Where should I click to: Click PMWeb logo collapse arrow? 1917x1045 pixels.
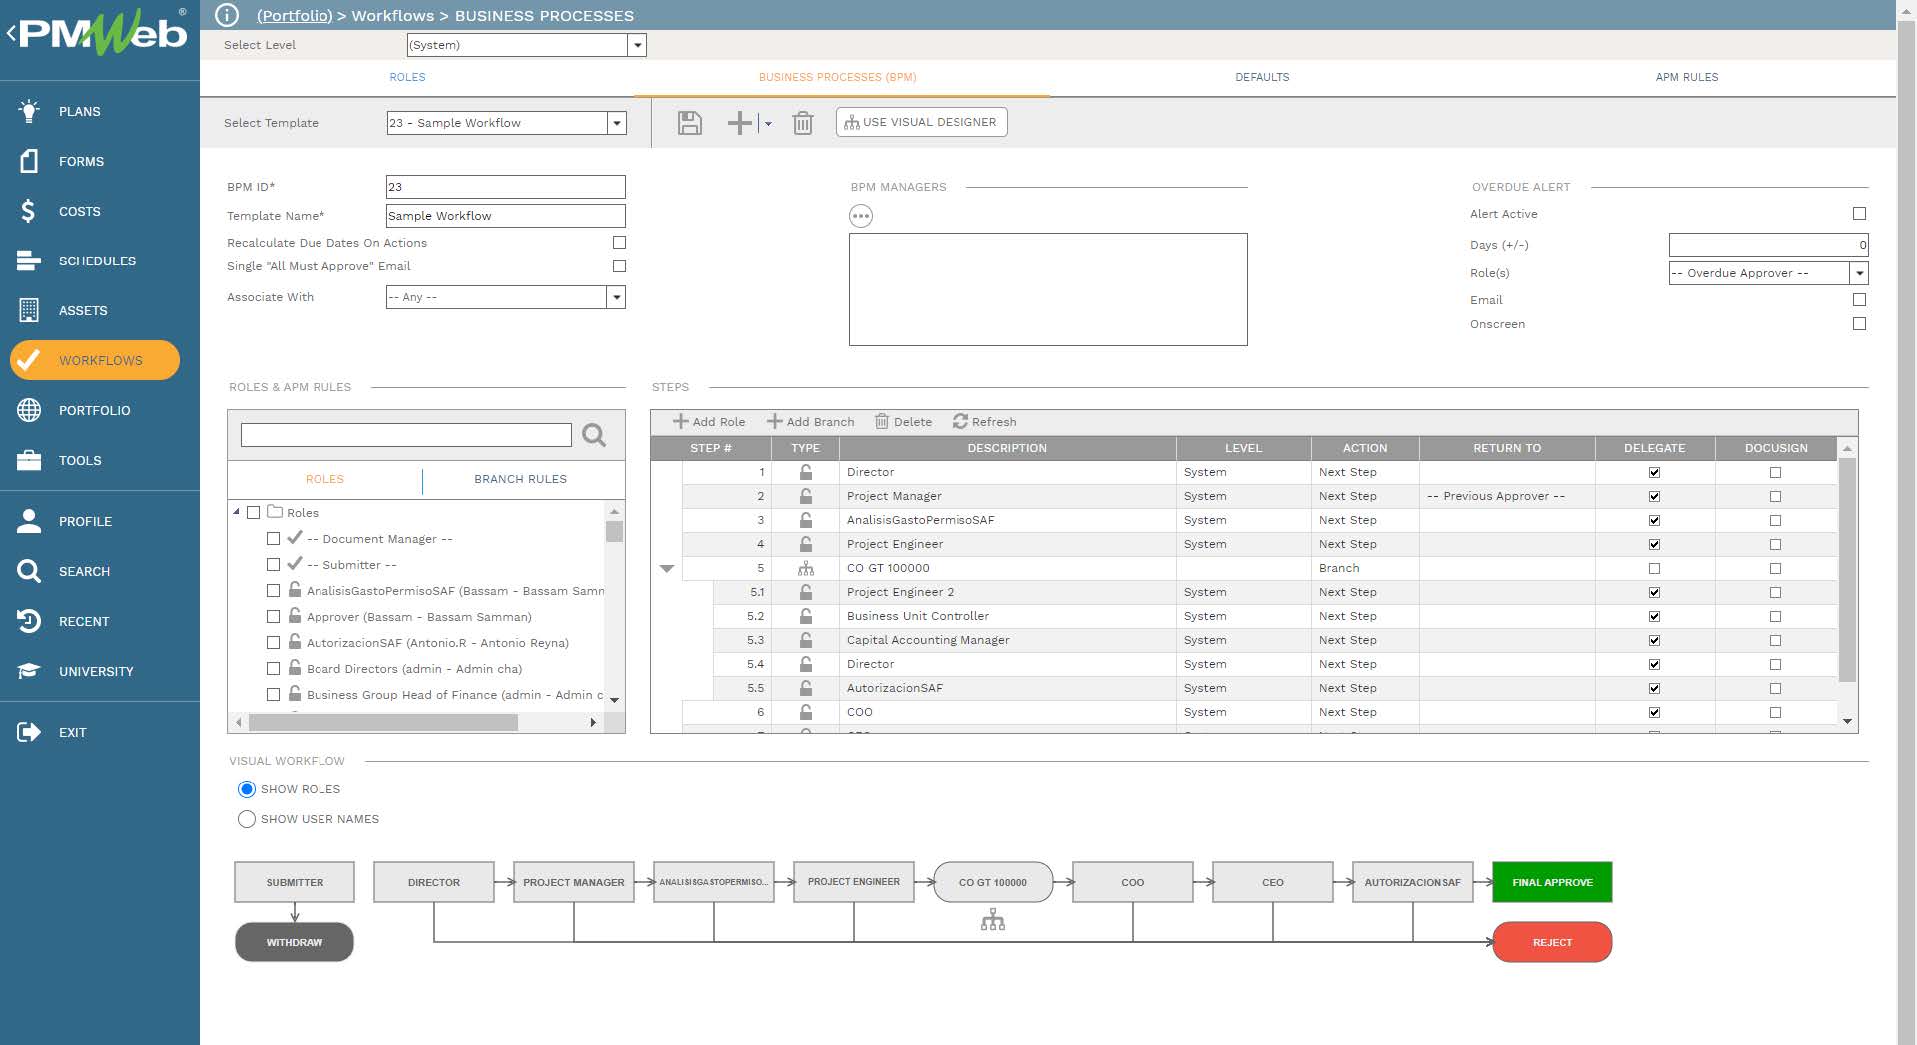point(11,33)
